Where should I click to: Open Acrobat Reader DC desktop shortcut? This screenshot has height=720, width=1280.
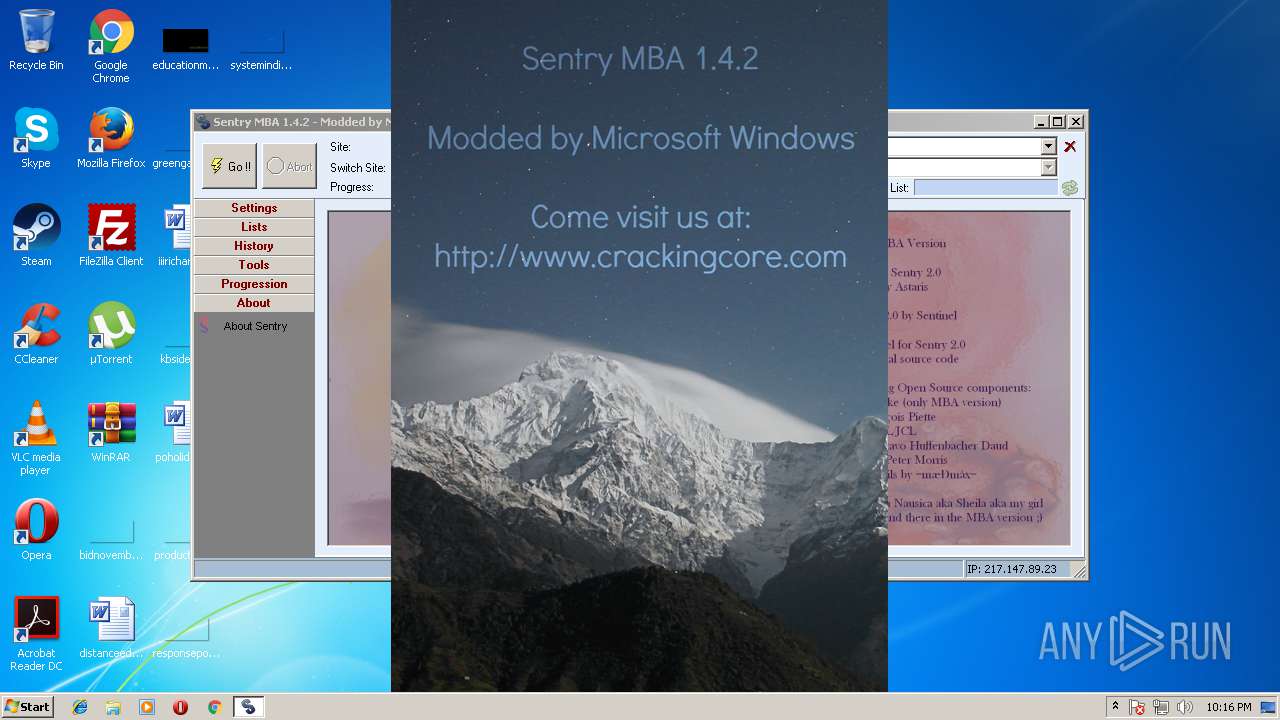[x=36, y=635]
